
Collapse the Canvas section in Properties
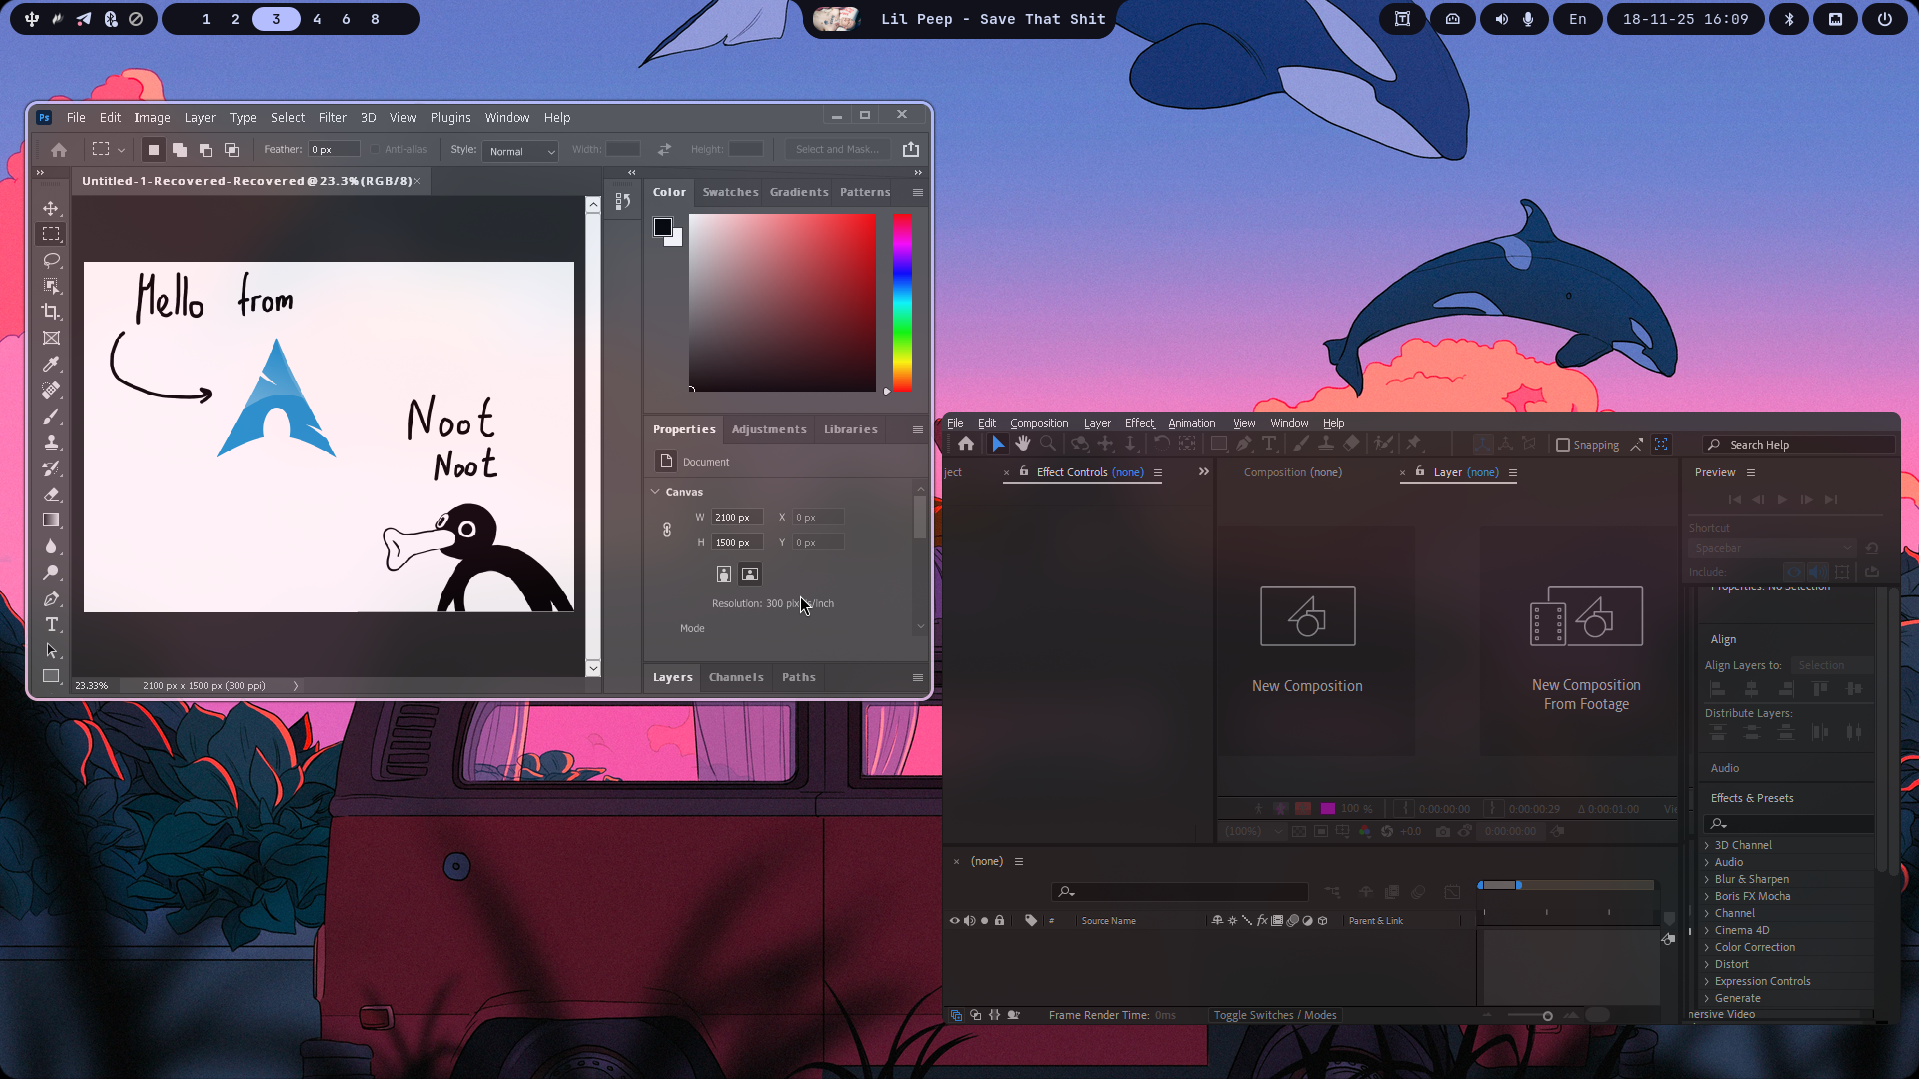657,491
